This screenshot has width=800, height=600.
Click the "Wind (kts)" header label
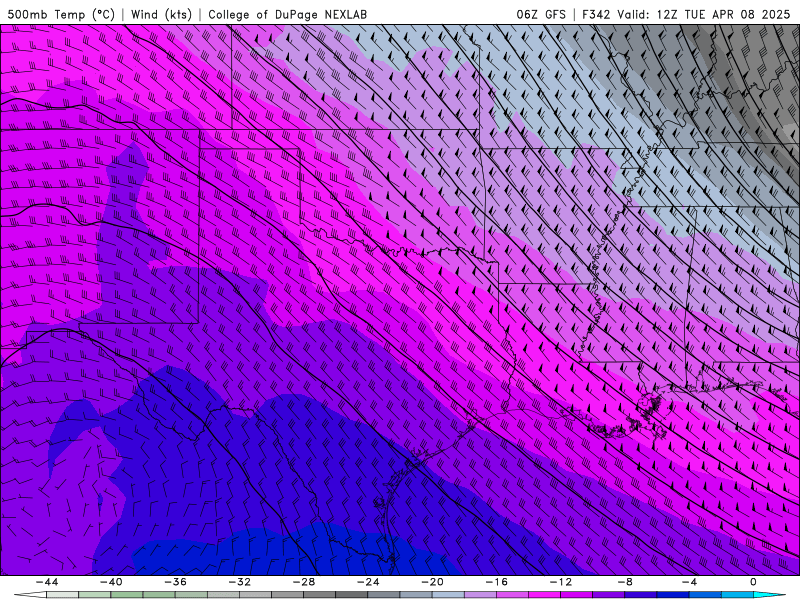161,14
